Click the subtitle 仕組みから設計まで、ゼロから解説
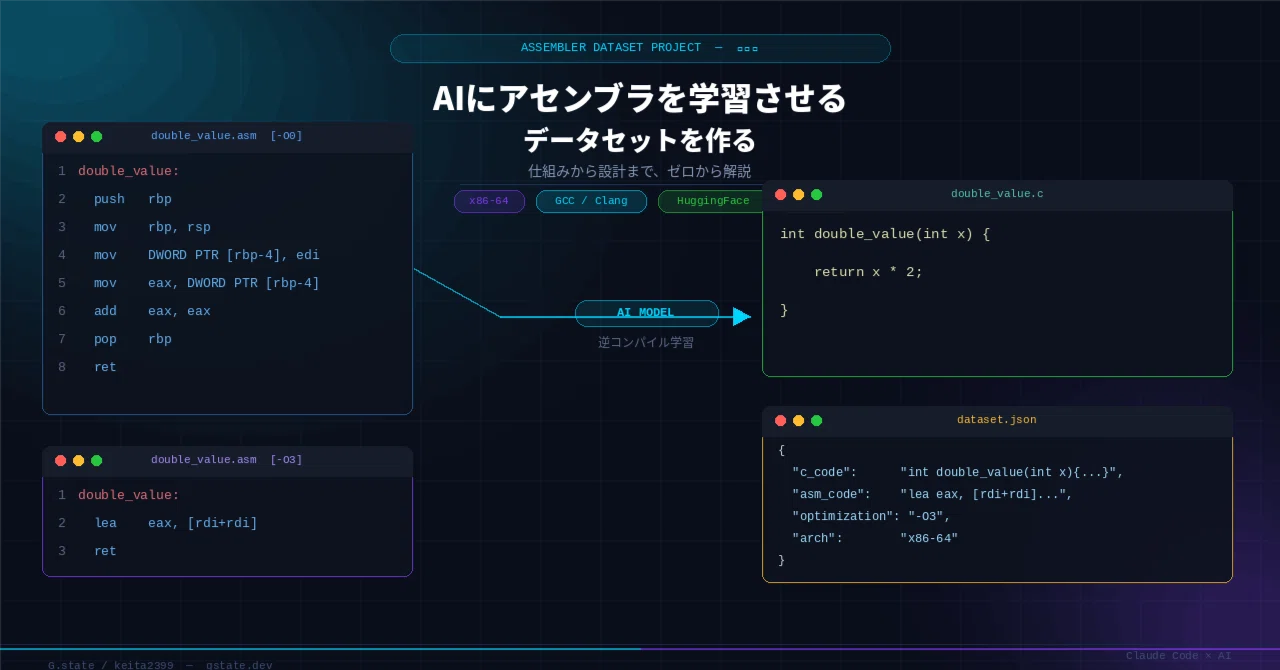This screenshot has height=670, width=1280. [640, 171]
